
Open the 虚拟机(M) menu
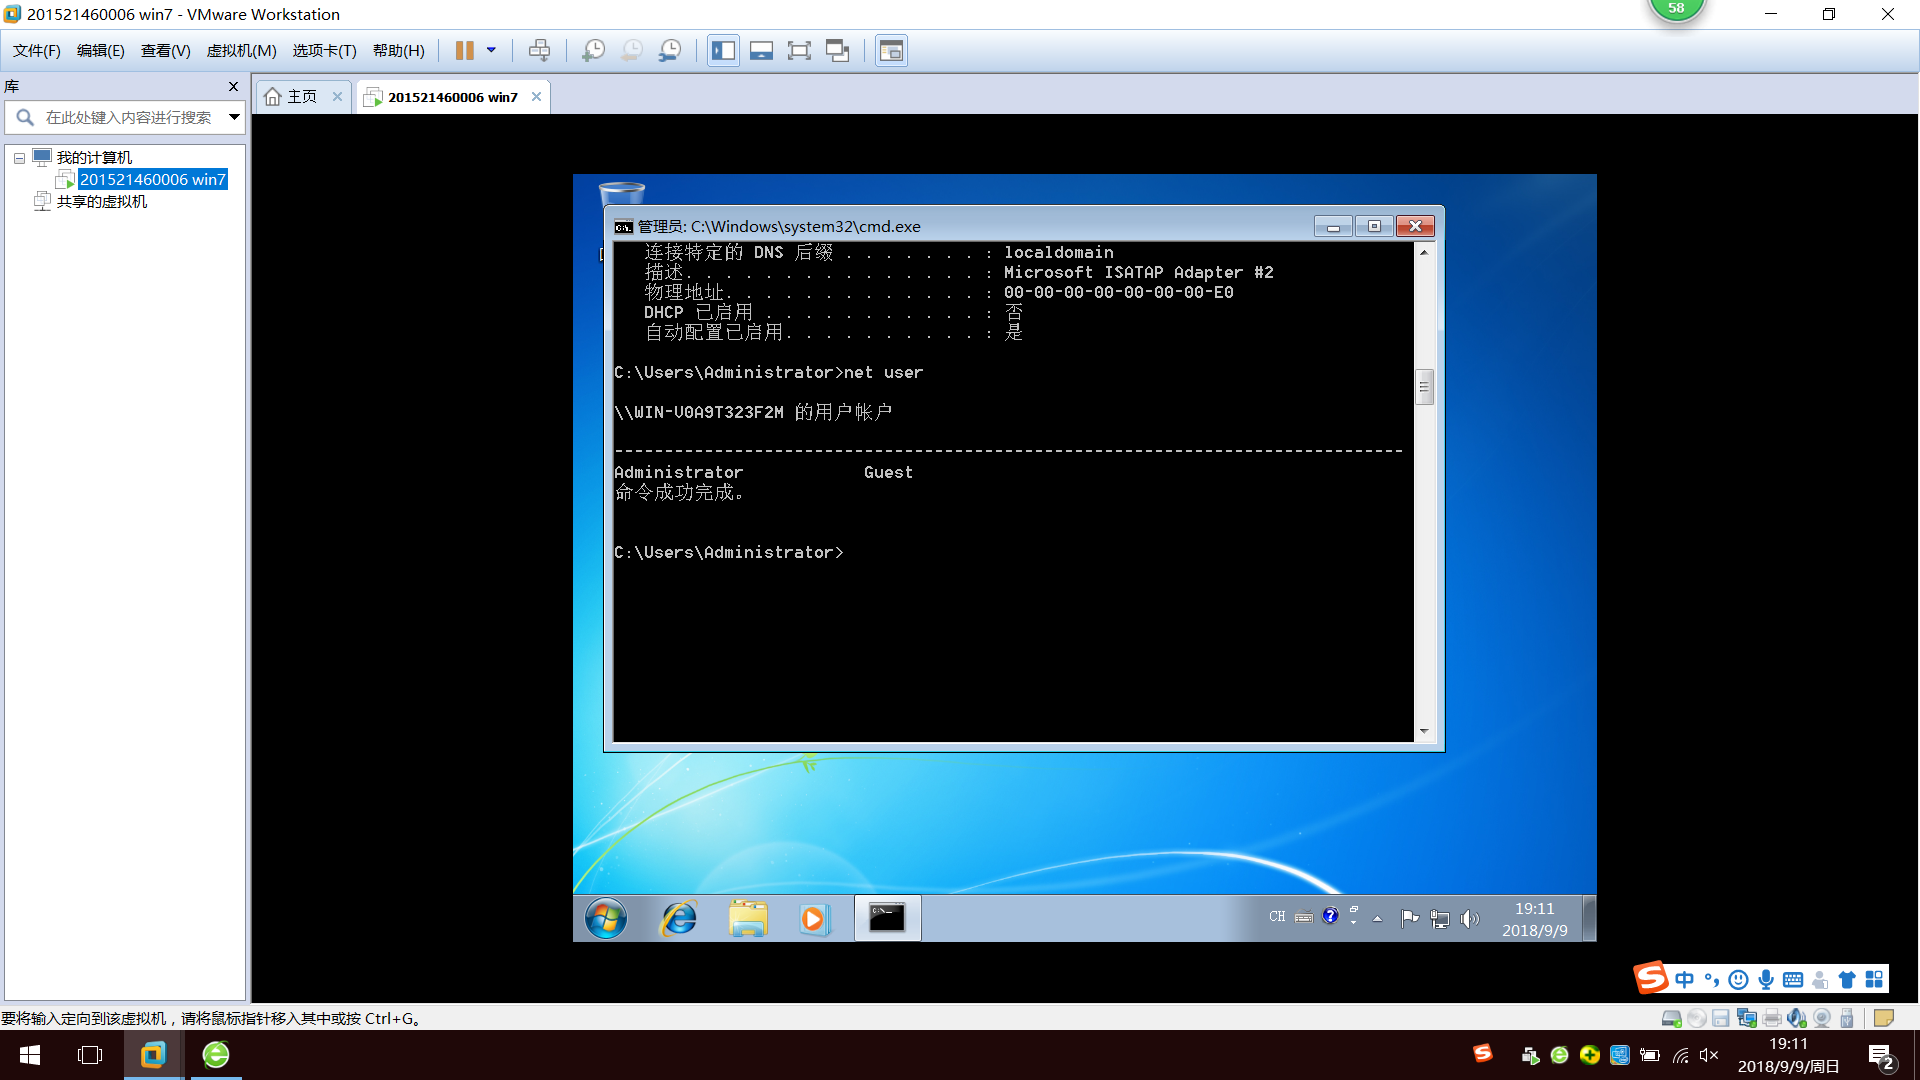[x=241, y=50]
